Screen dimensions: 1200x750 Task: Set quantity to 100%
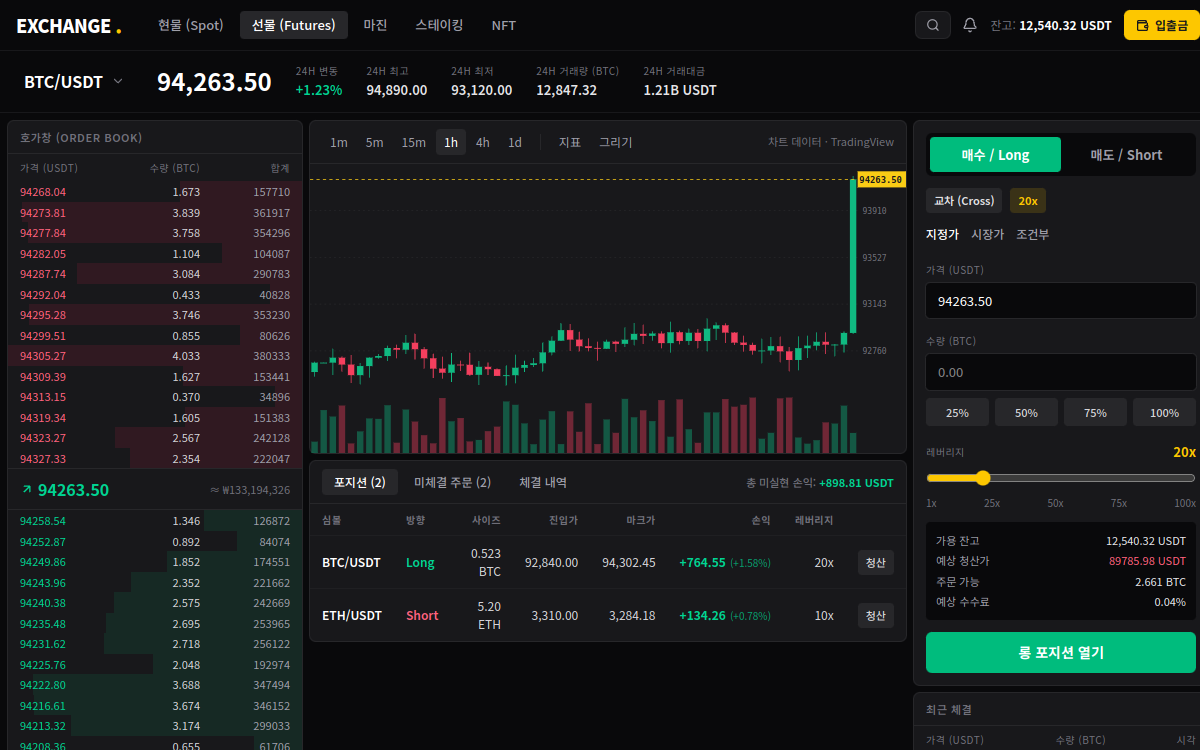pyautogui.click(x=1164, y=412)
